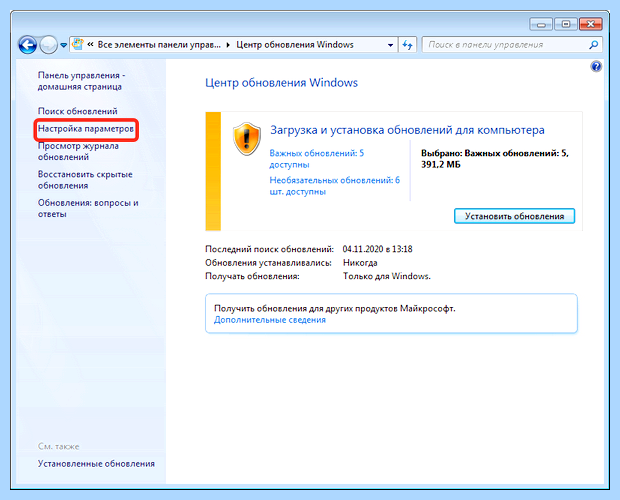This screenshot has width=620, height=500.
Task: Click the date 04.11.2020 в 13:18
Action: point(377,249)
